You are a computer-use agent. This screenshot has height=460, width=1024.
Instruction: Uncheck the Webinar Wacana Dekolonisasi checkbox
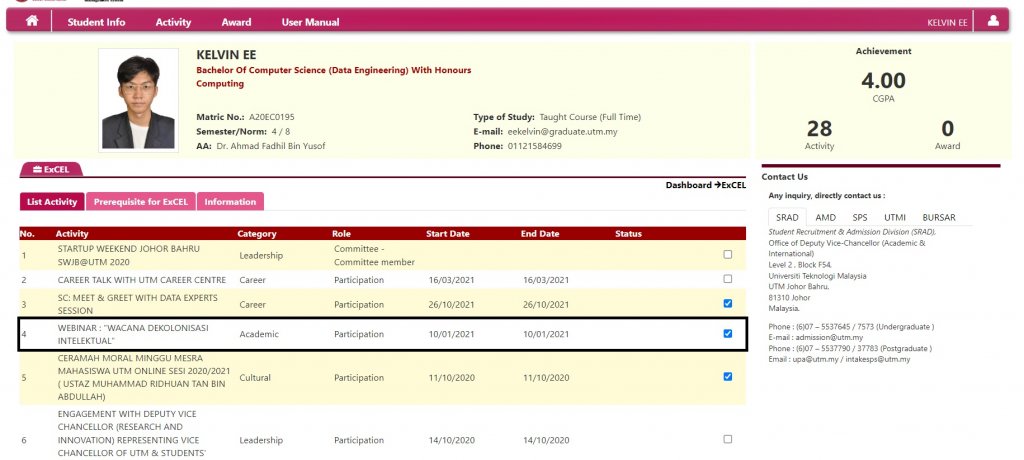pos(727,334)
